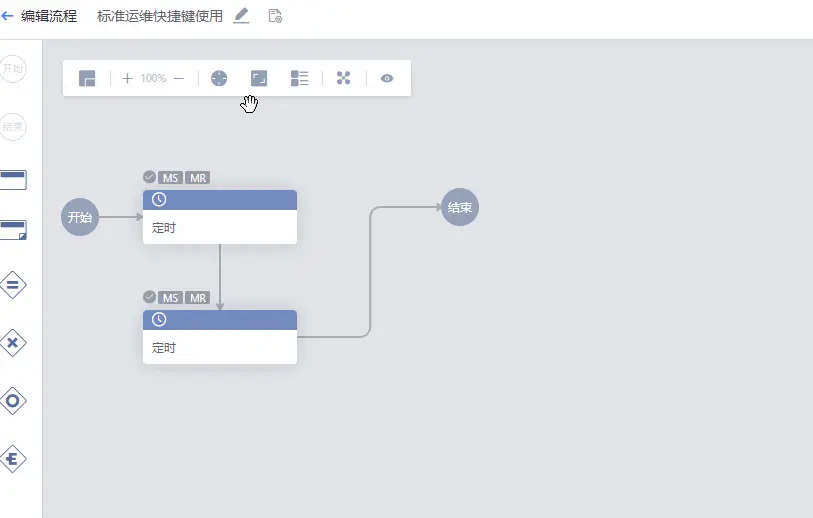Click the crosshair locate icon in toolbar
This screenshot has width=813, height=518.
point(219,78)
